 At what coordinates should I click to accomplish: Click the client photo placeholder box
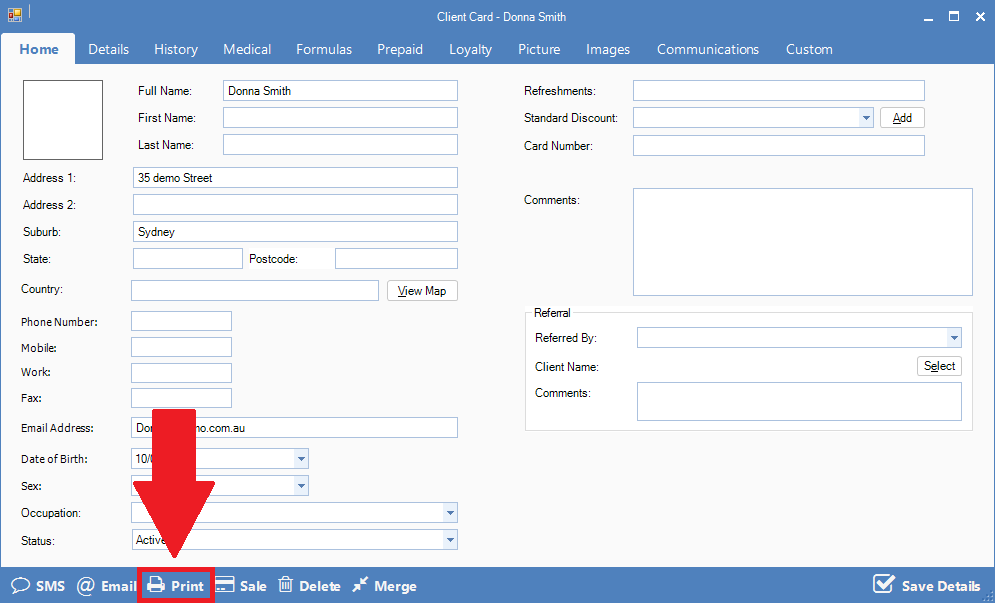click(x=63, y=120)
